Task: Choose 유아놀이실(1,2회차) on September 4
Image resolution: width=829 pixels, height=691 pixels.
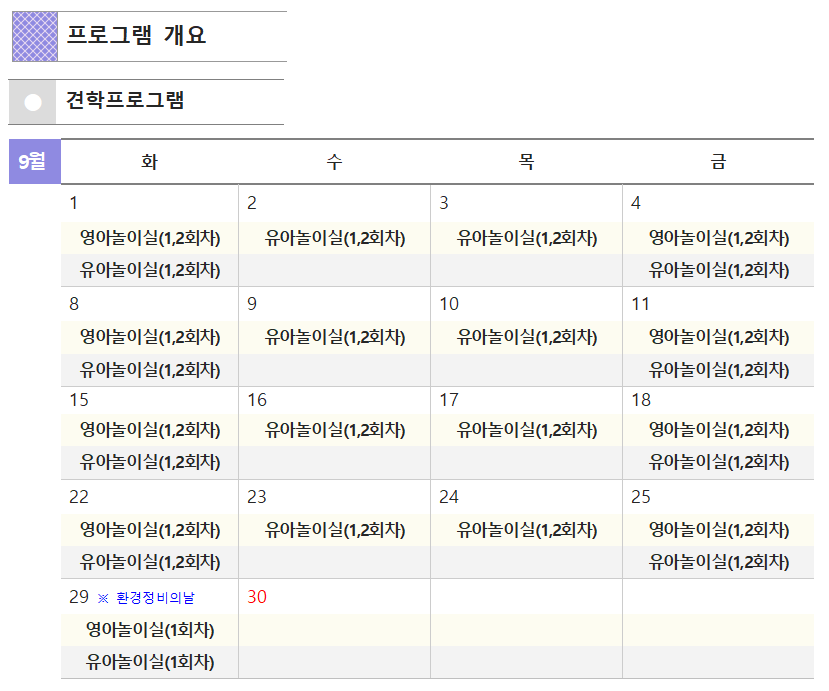Action: [x=719, y=270]
